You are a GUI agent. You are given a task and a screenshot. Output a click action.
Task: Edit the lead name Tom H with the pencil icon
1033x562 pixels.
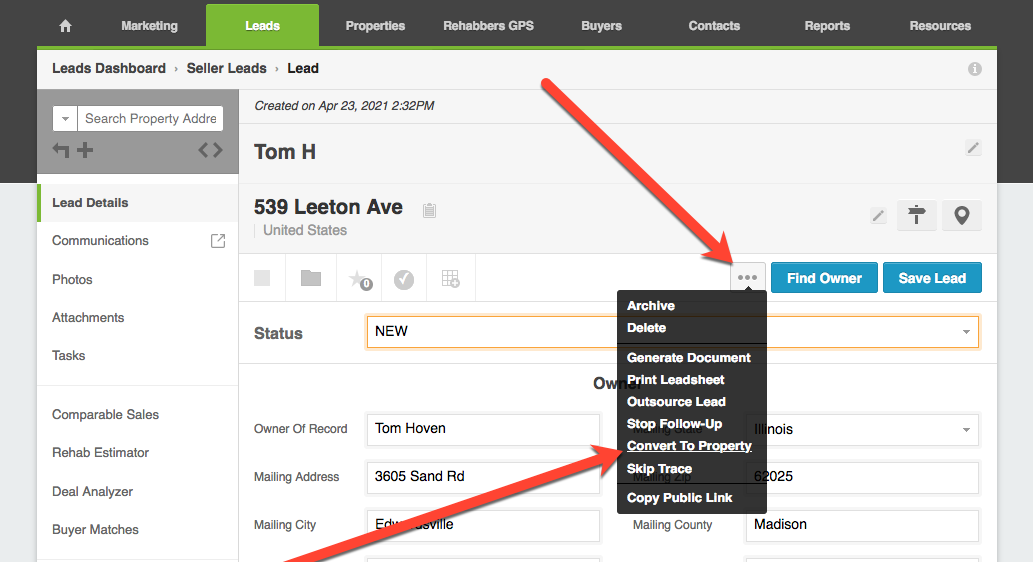click(973, 148)
